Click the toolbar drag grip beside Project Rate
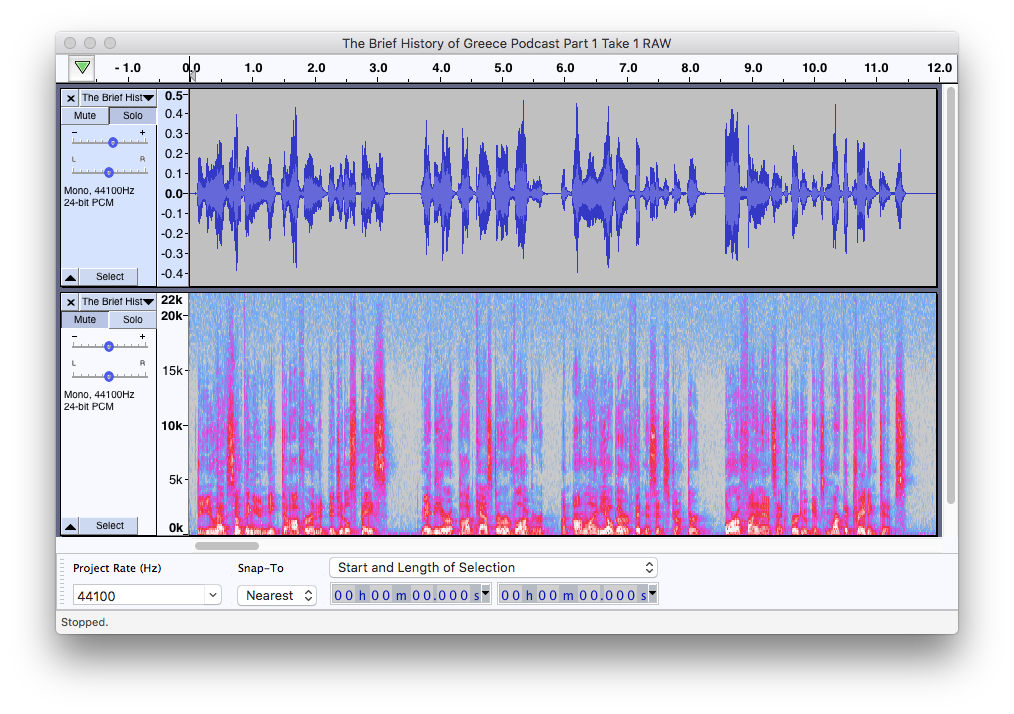Image resolution: width=1014 pixels, height=714 pixels. (x=63, y=580)
